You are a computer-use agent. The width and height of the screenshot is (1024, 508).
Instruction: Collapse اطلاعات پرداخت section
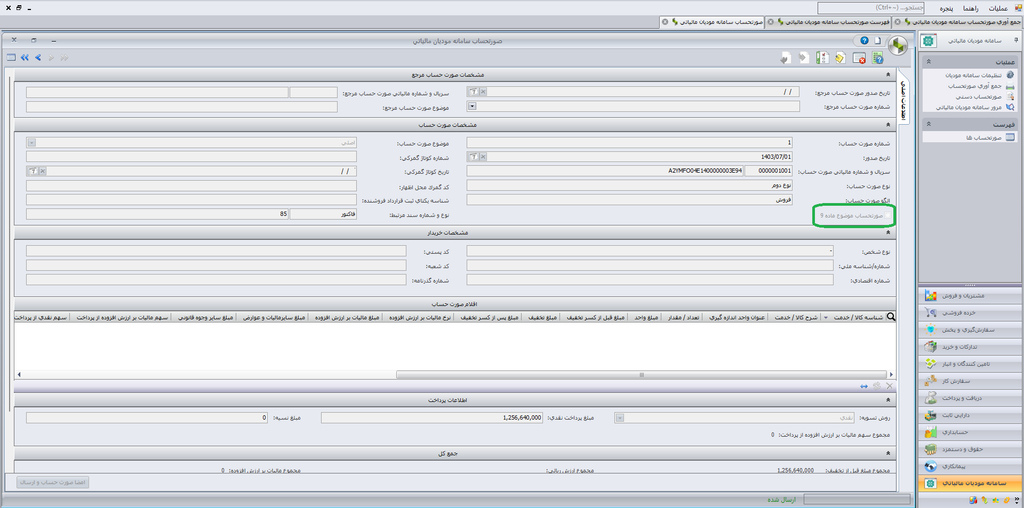(x=888, y=400)
